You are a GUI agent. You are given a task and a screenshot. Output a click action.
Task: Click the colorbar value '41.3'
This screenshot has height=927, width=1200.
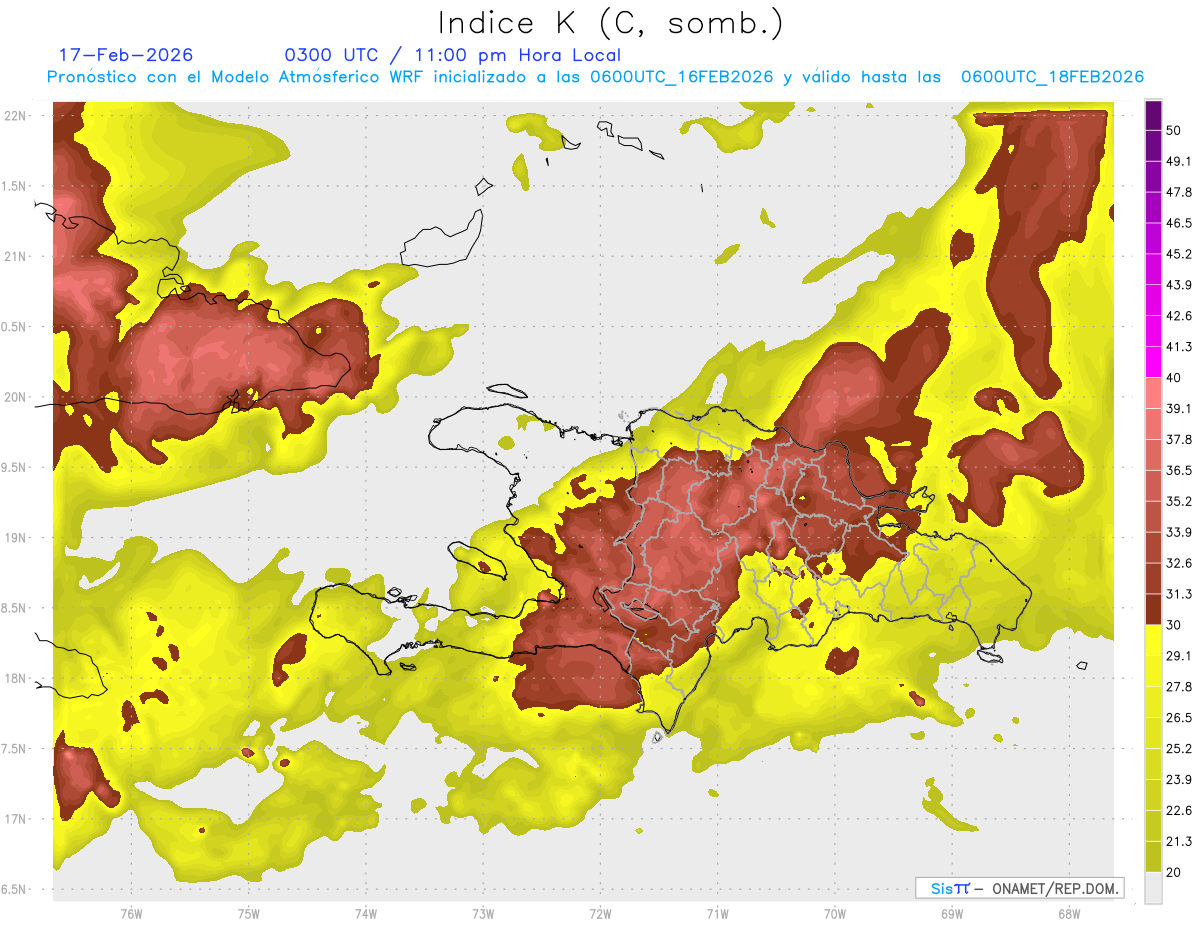tap(1179, 347)
